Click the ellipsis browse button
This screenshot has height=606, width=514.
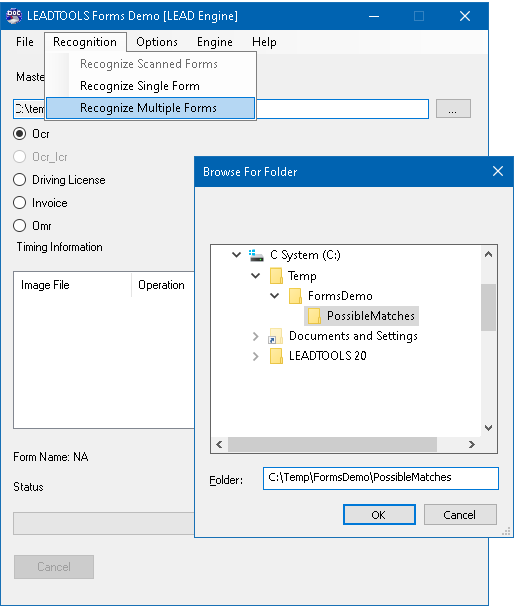coord(453,109)
